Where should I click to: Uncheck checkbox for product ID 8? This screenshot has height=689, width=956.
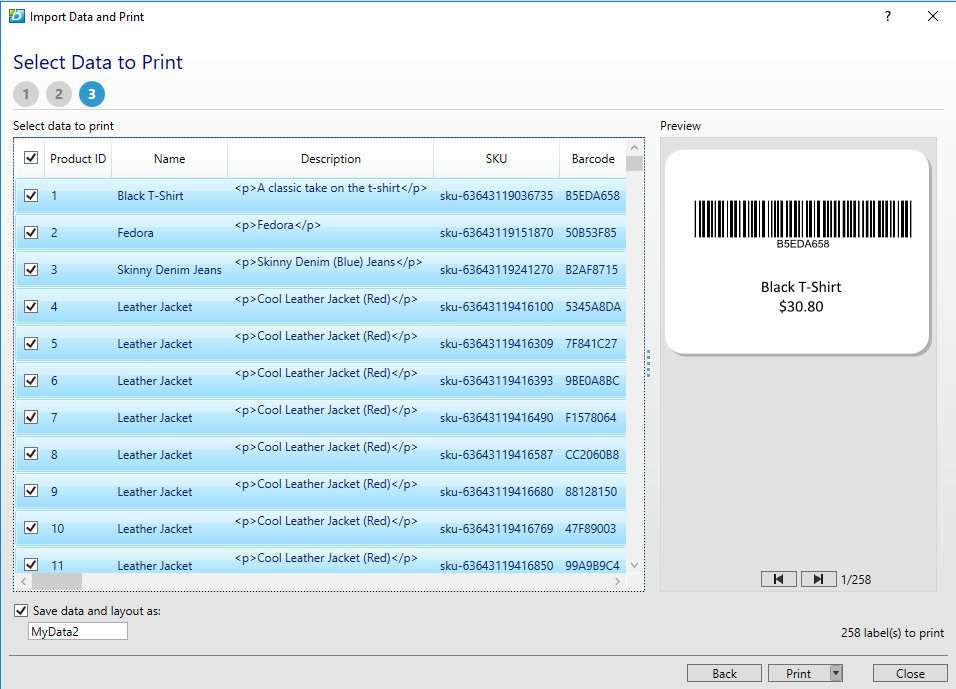point(31,454)
